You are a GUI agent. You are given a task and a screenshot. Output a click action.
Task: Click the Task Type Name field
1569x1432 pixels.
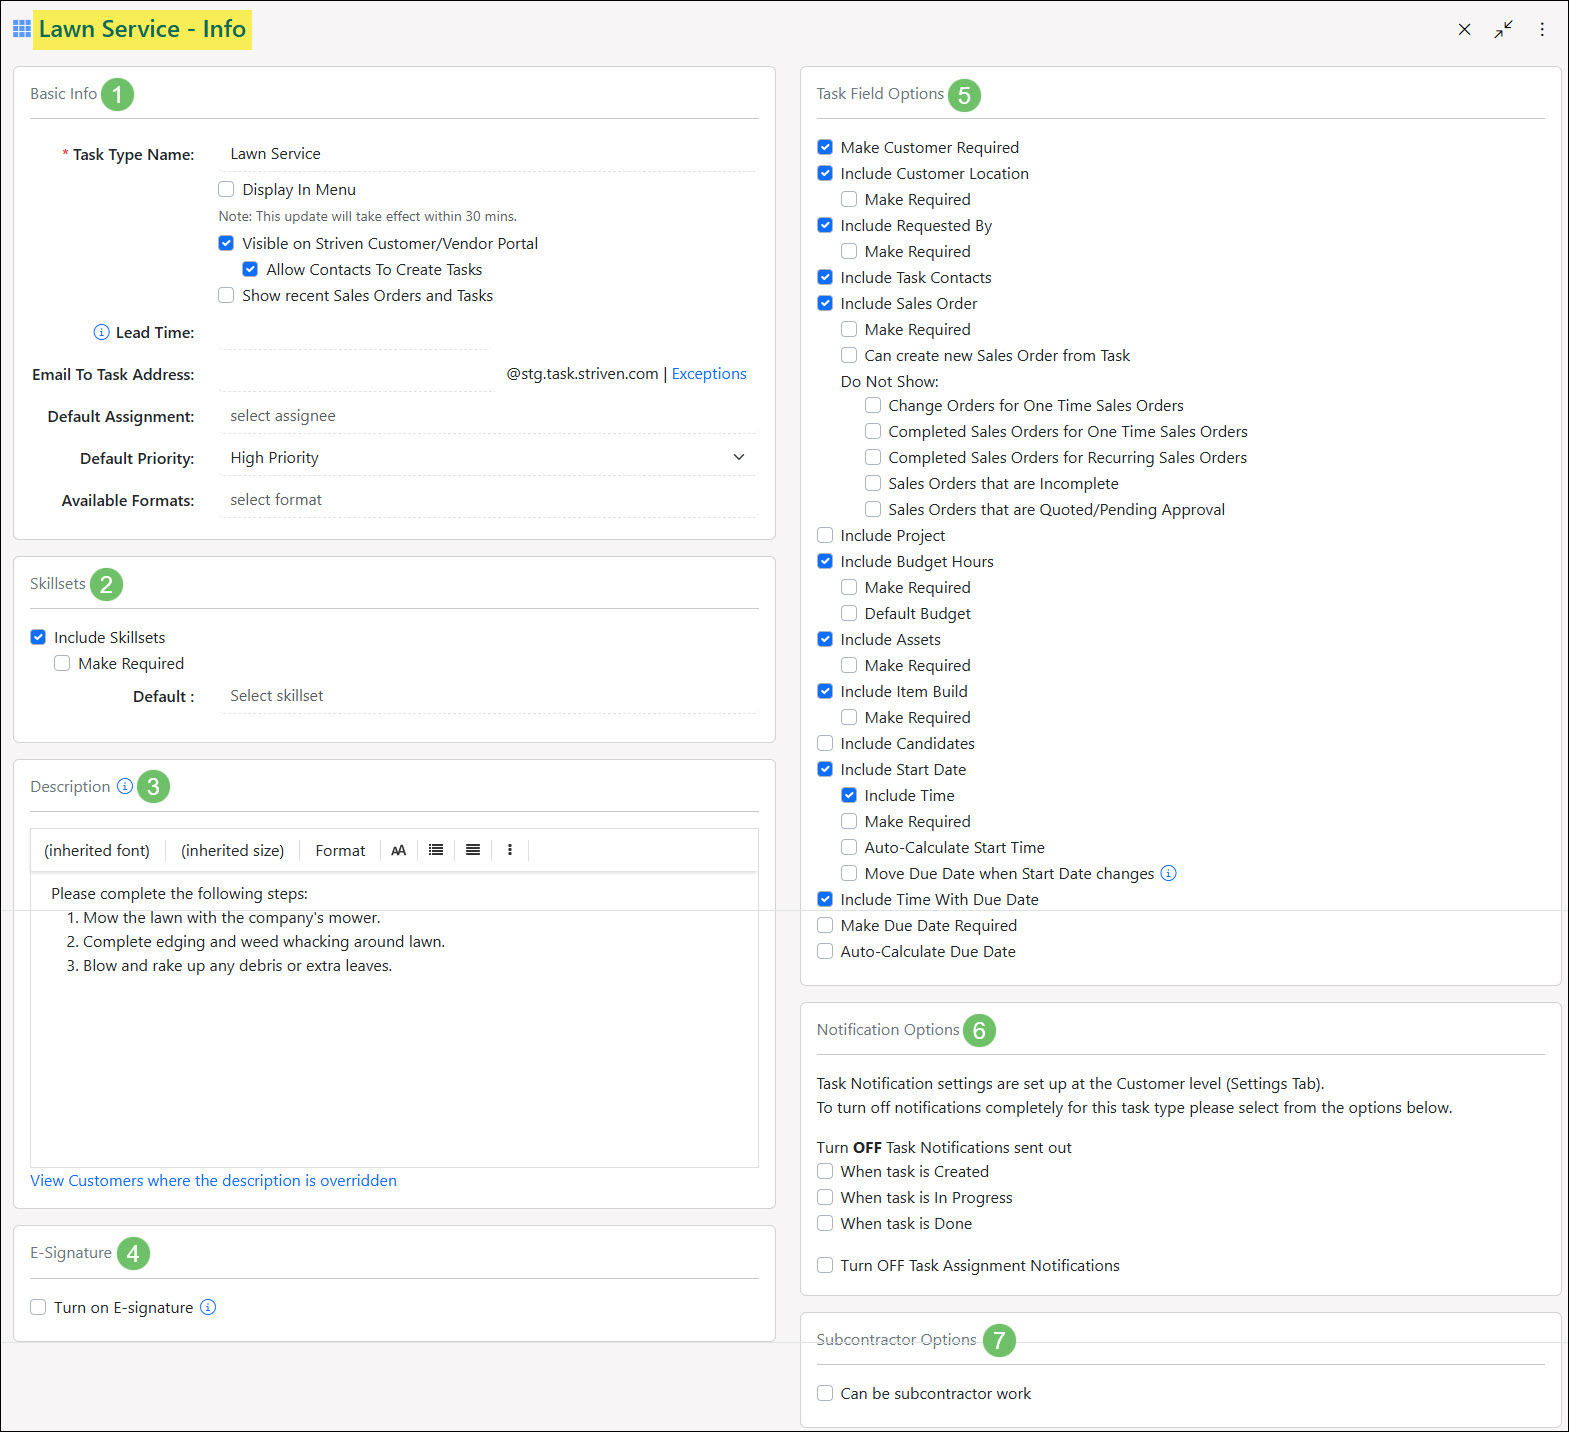click(x=488, y=153)
